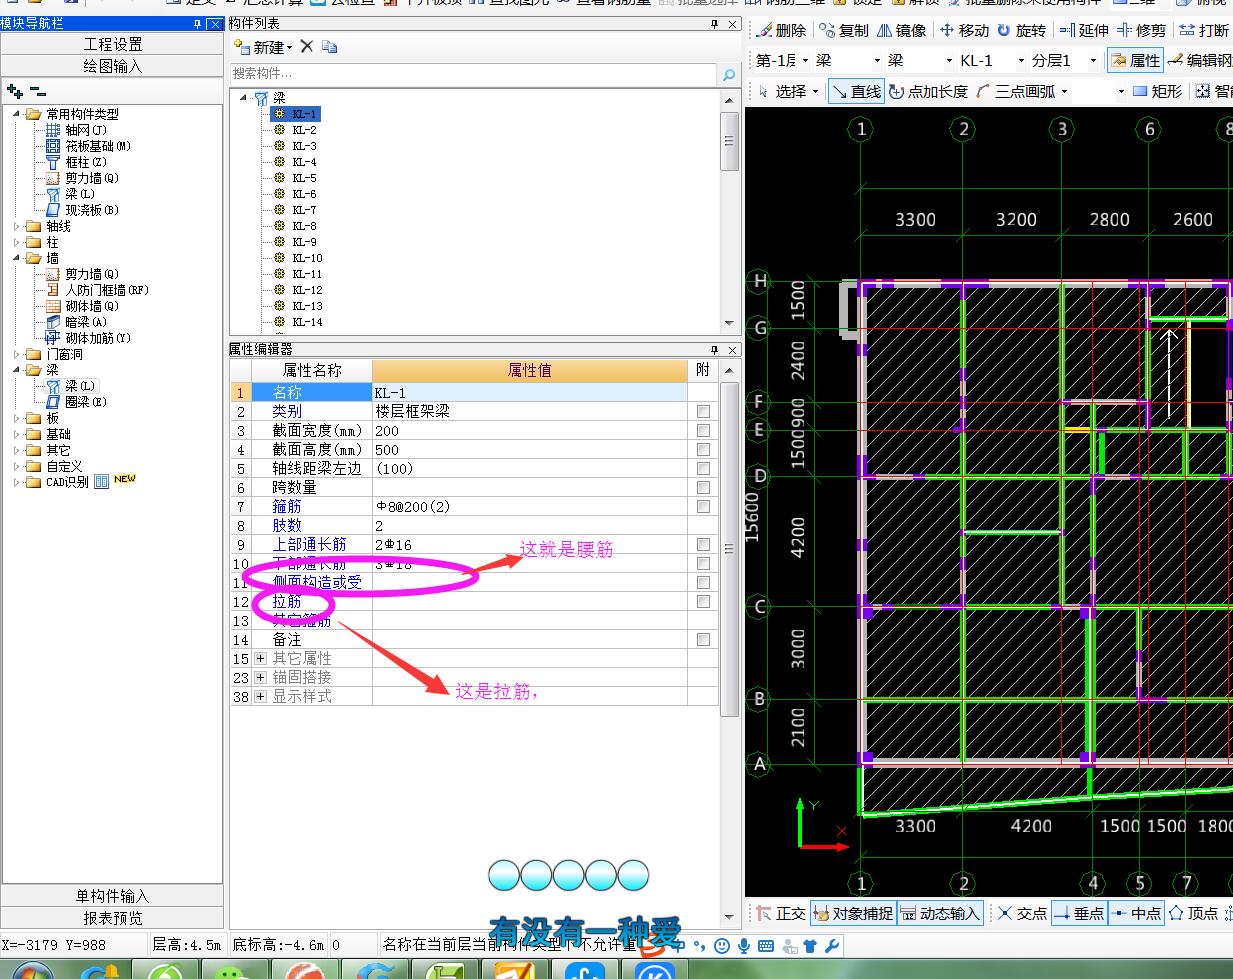Check the attach box for 类别 row
Viewport: 1233px width, 979px height.
coord(704,411)
